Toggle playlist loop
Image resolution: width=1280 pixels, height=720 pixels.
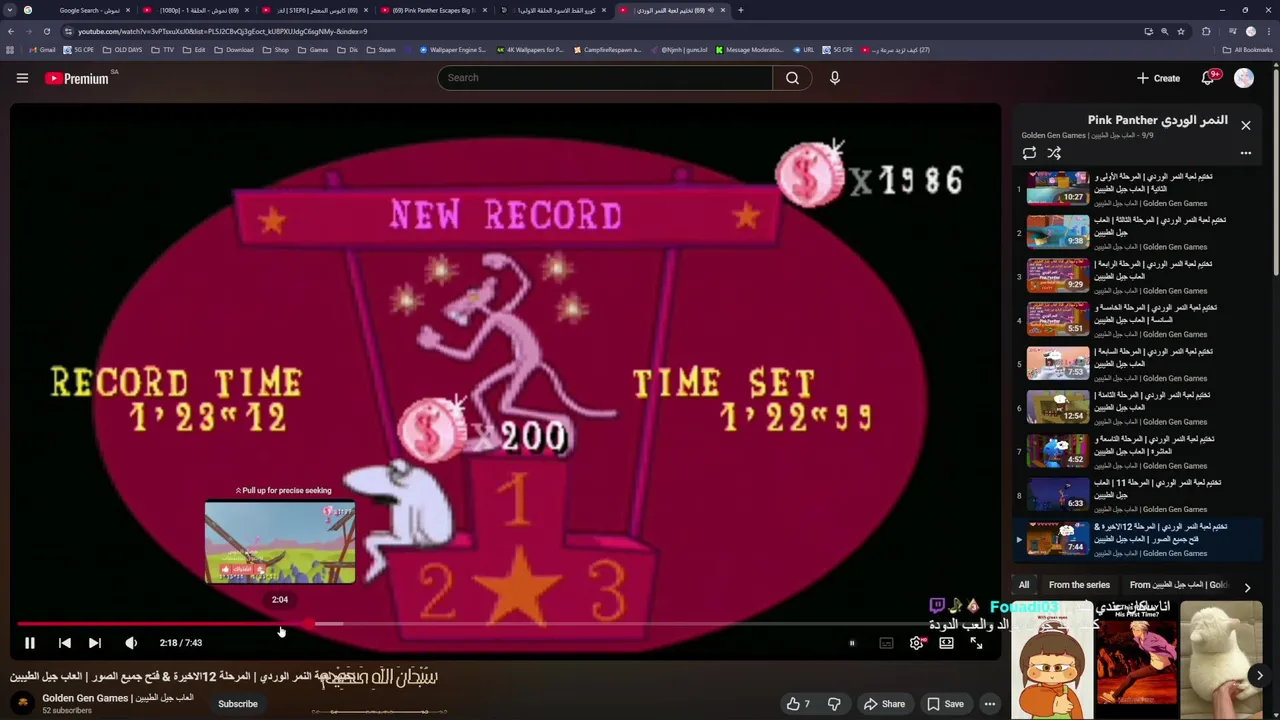point(1029,153)
